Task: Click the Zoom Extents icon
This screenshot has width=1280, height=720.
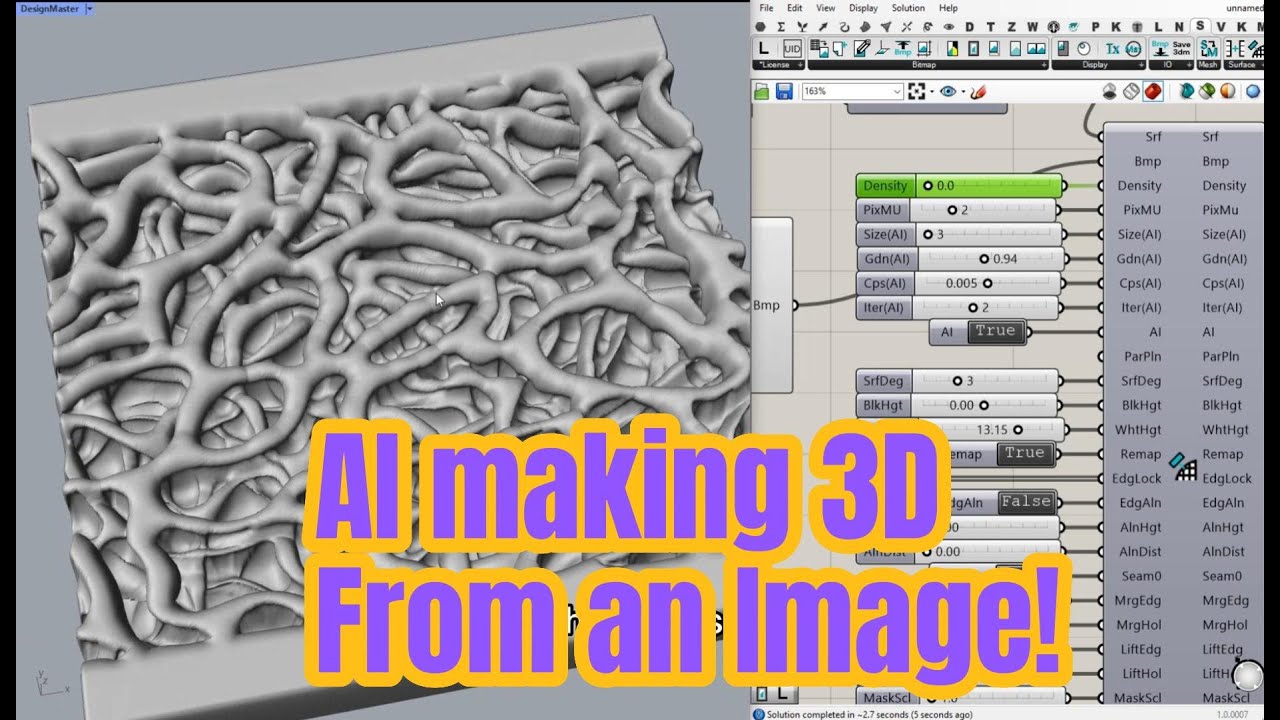Action: coord(917,91)
